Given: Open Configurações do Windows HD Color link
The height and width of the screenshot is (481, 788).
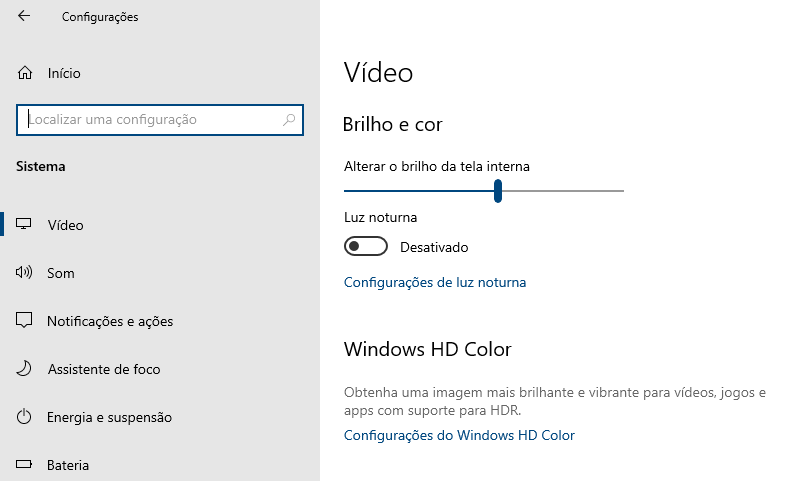Looking at the screenshot, I should (x=459, y=435).
